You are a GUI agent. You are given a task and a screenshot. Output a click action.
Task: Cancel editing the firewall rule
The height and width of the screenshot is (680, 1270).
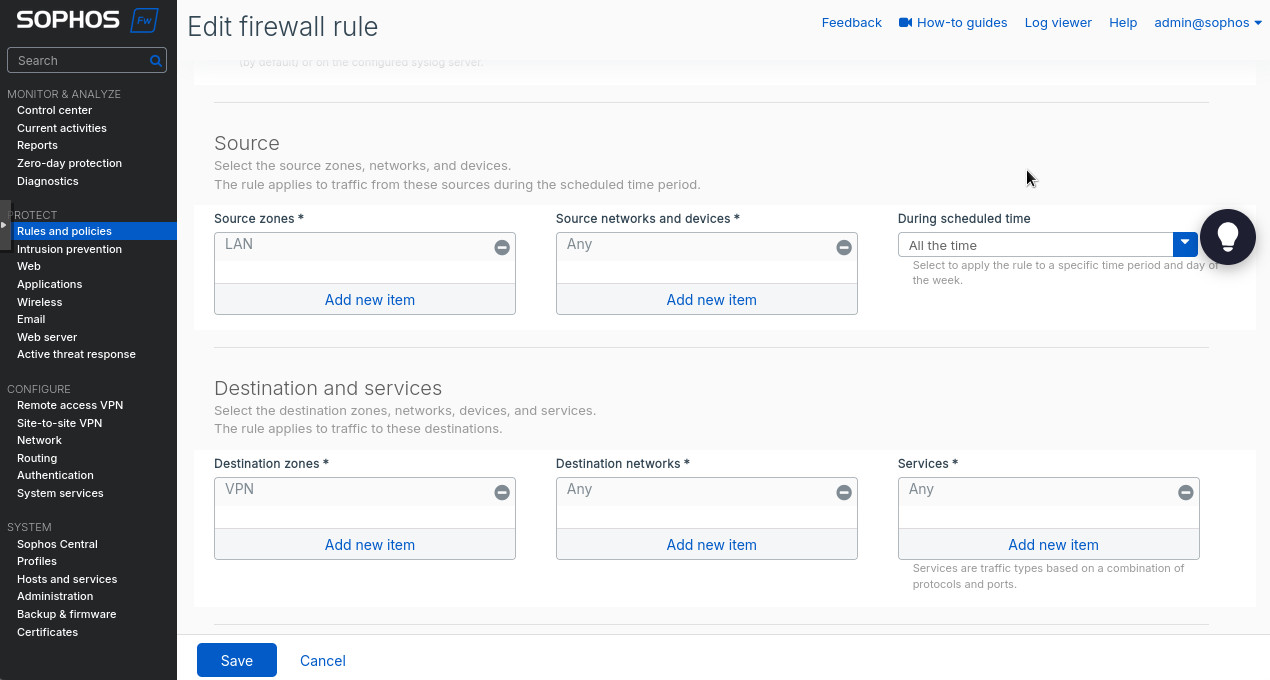click(322, 660)
